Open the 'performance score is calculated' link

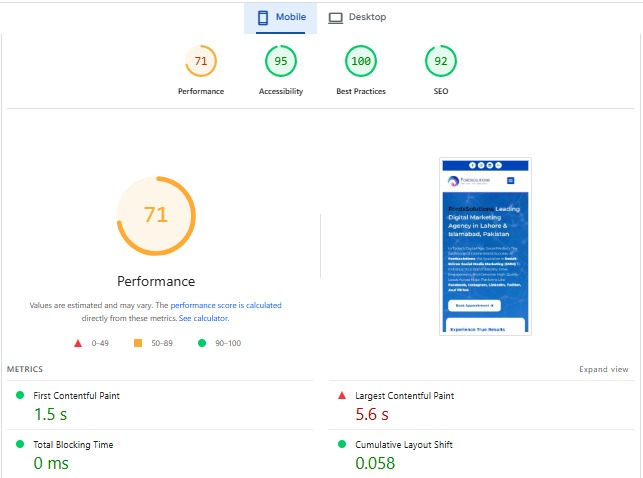(x=226, y=305)
